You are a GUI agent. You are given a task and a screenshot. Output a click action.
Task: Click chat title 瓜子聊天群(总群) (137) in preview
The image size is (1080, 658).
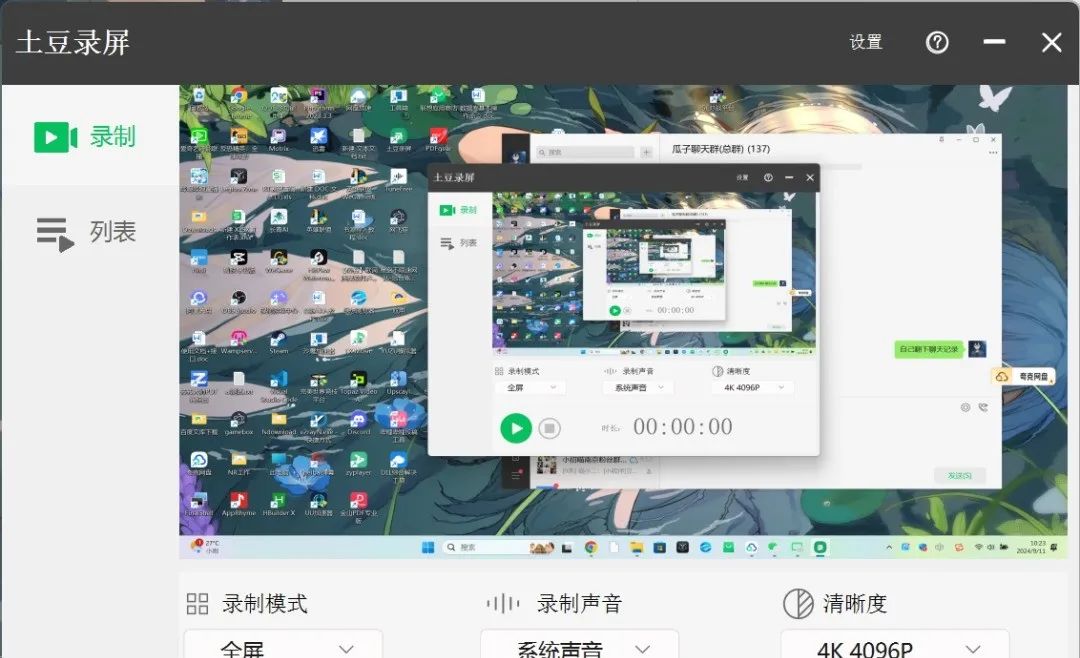720,149
